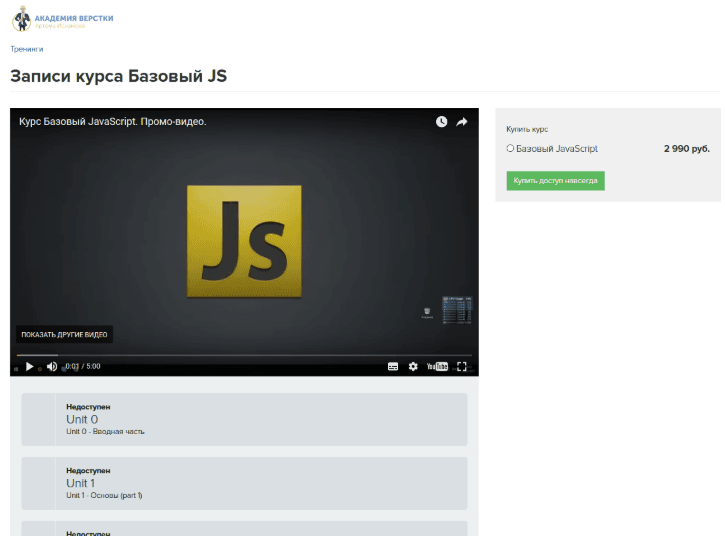Screen dimensions: 725x548
Task: Open the Unit 1 lesson title
Action: pyautogui.click(x=80, y=483)
